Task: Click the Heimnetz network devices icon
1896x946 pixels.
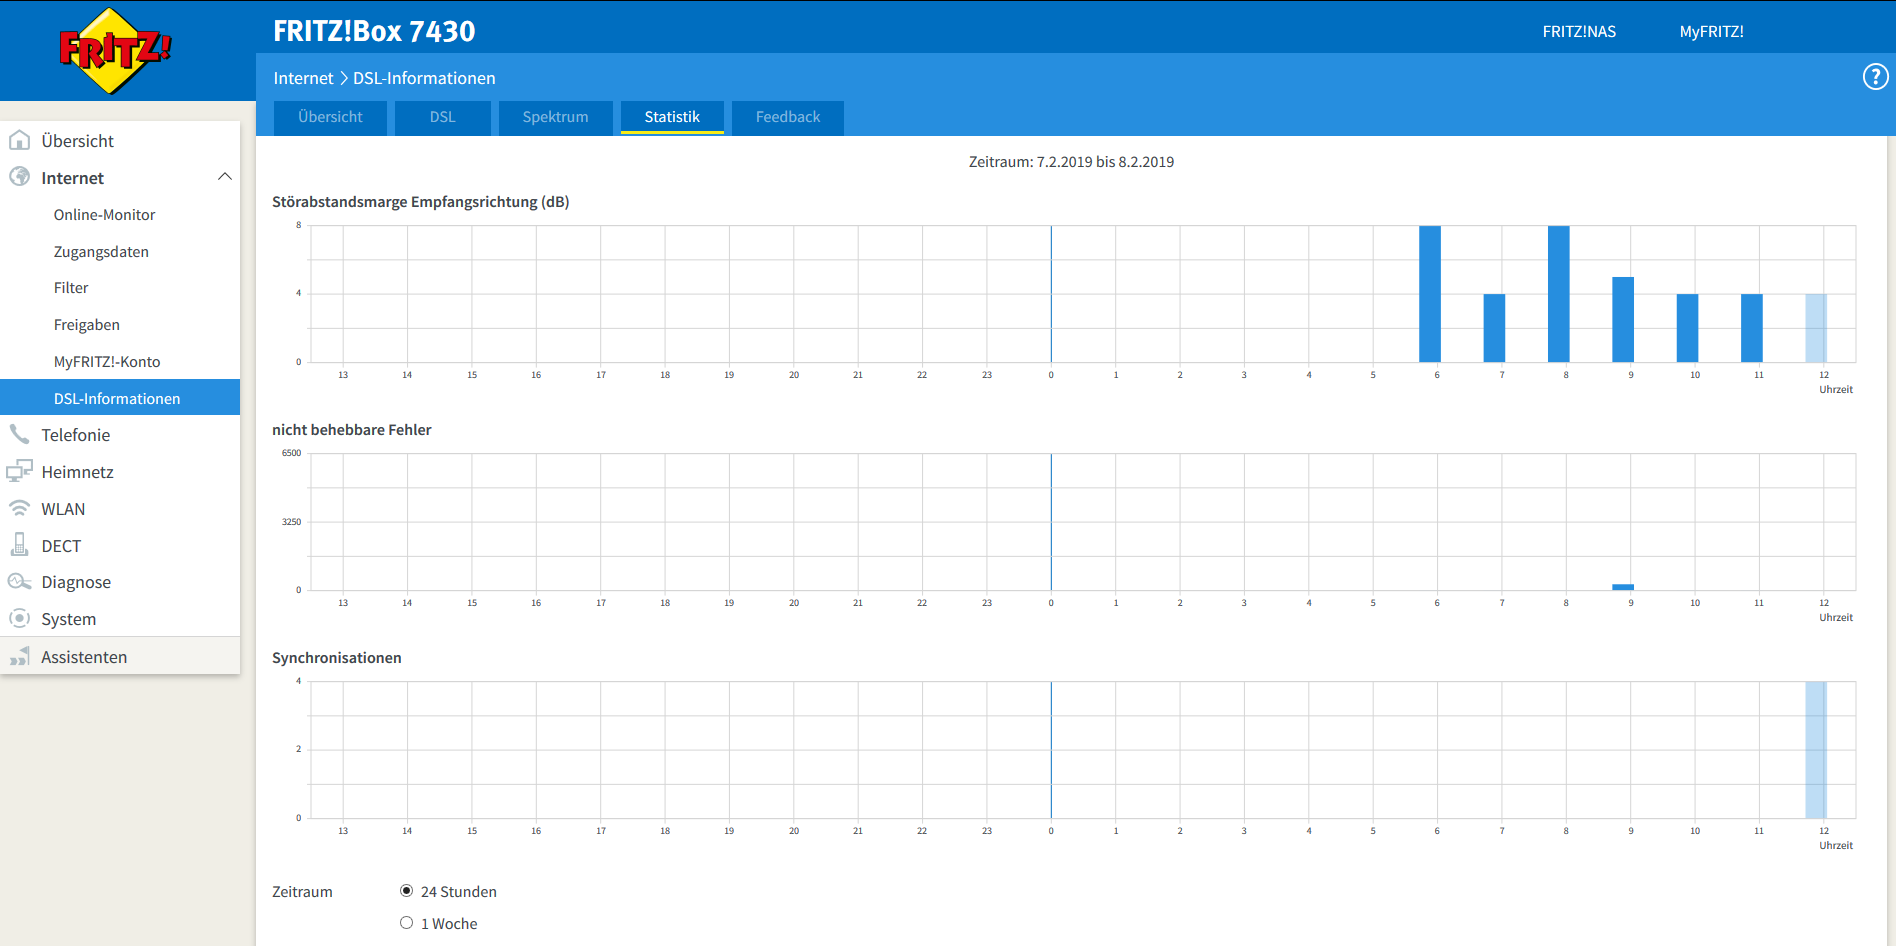Action: click(19, 471)
